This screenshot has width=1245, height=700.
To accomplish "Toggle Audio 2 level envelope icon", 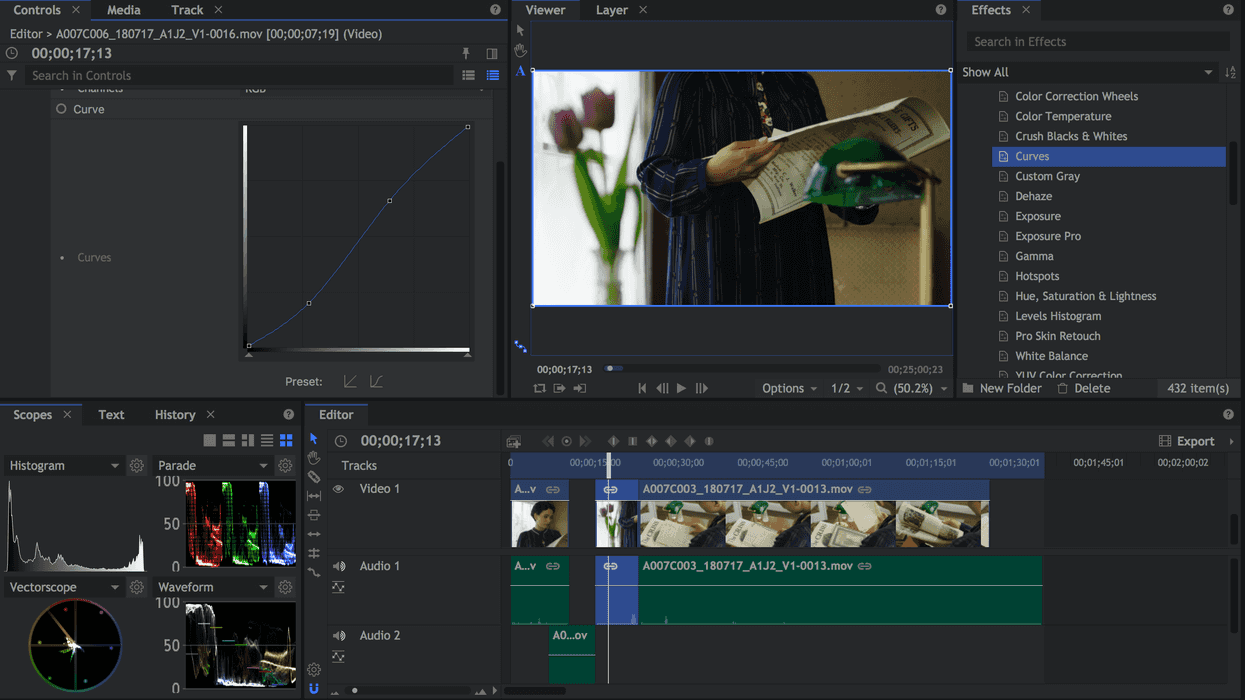I will tap(338, 657).
